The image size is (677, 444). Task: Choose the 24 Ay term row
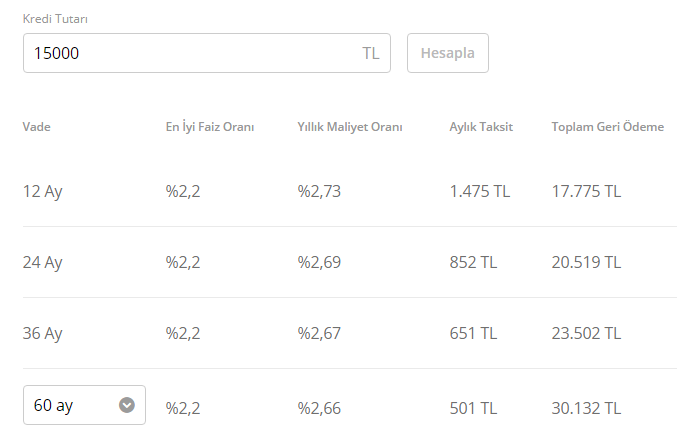click(43, 262)
